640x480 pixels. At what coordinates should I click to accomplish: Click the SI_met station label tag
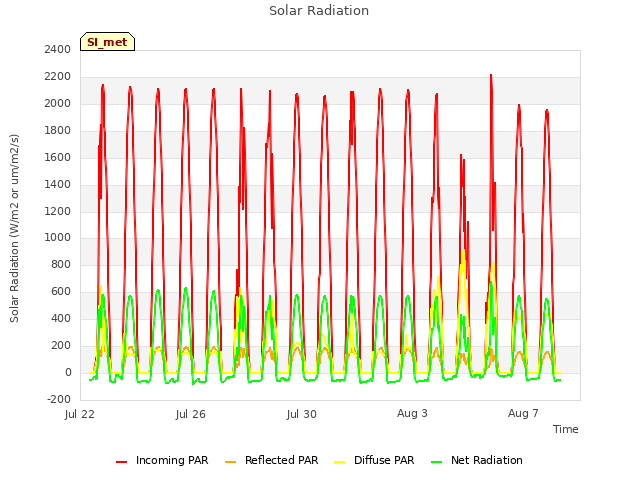tap(107, 42)
